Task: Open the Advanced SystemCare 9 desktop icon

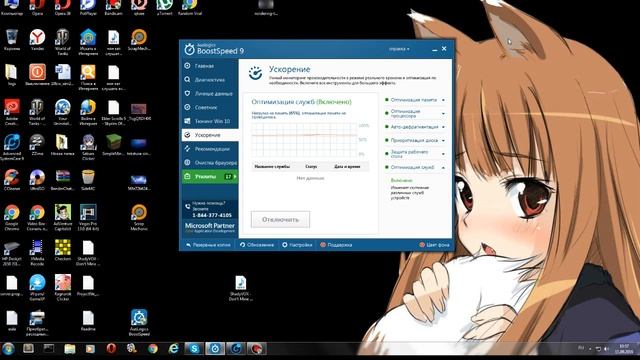Action: (11, 147)
